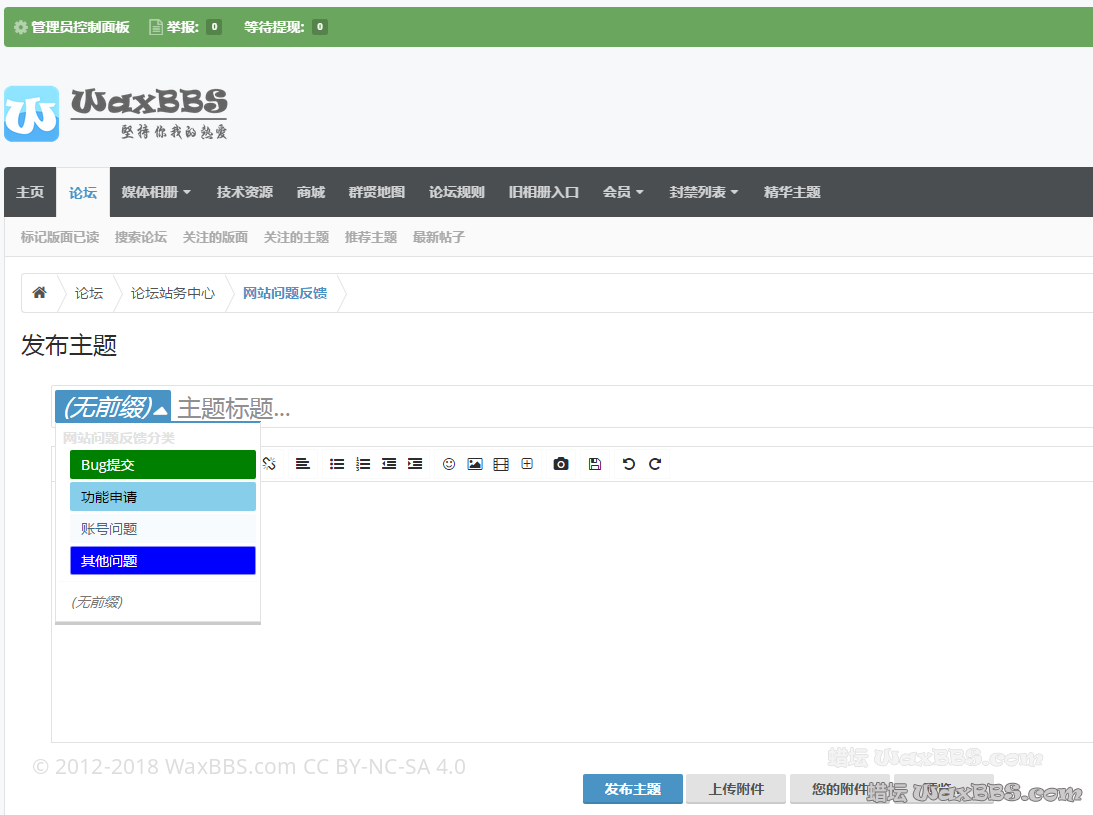This screenshot has height=815, width=1093.
Task: Select the green Bug提交 prefix
Action: pos(162,465)
